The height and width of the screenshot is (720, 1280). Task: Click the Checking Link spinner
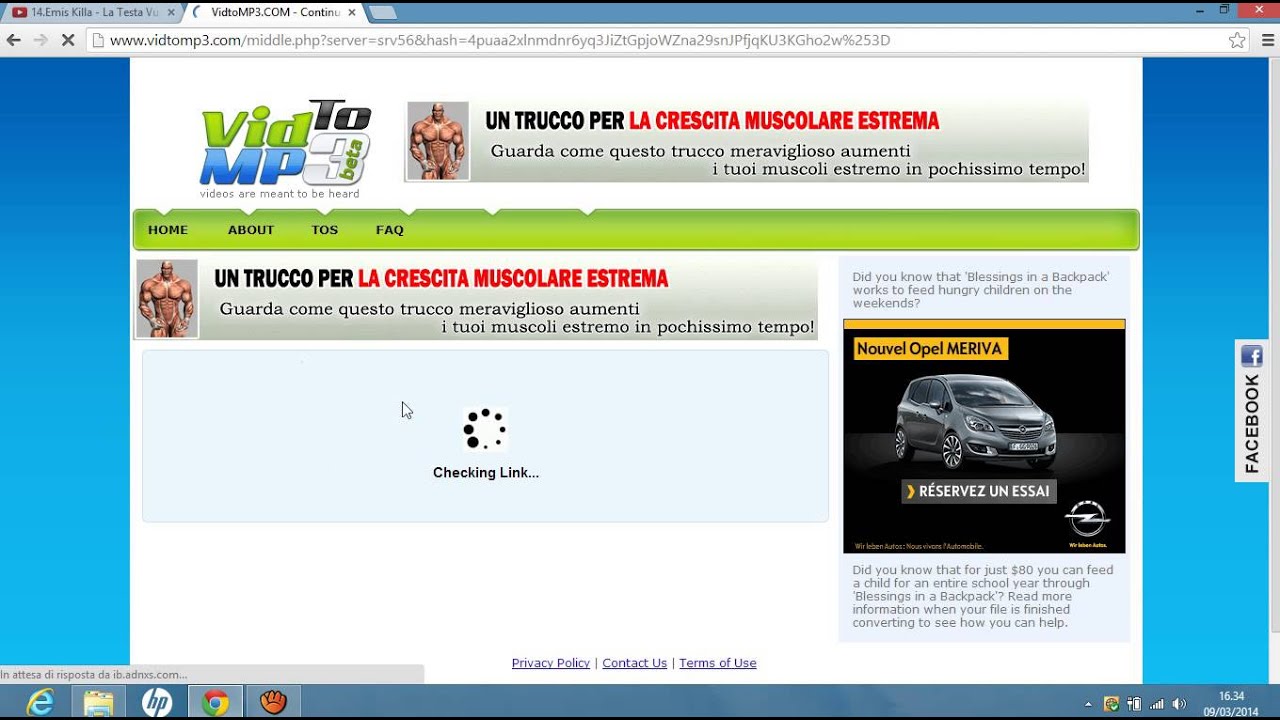[x=485, y=429]
